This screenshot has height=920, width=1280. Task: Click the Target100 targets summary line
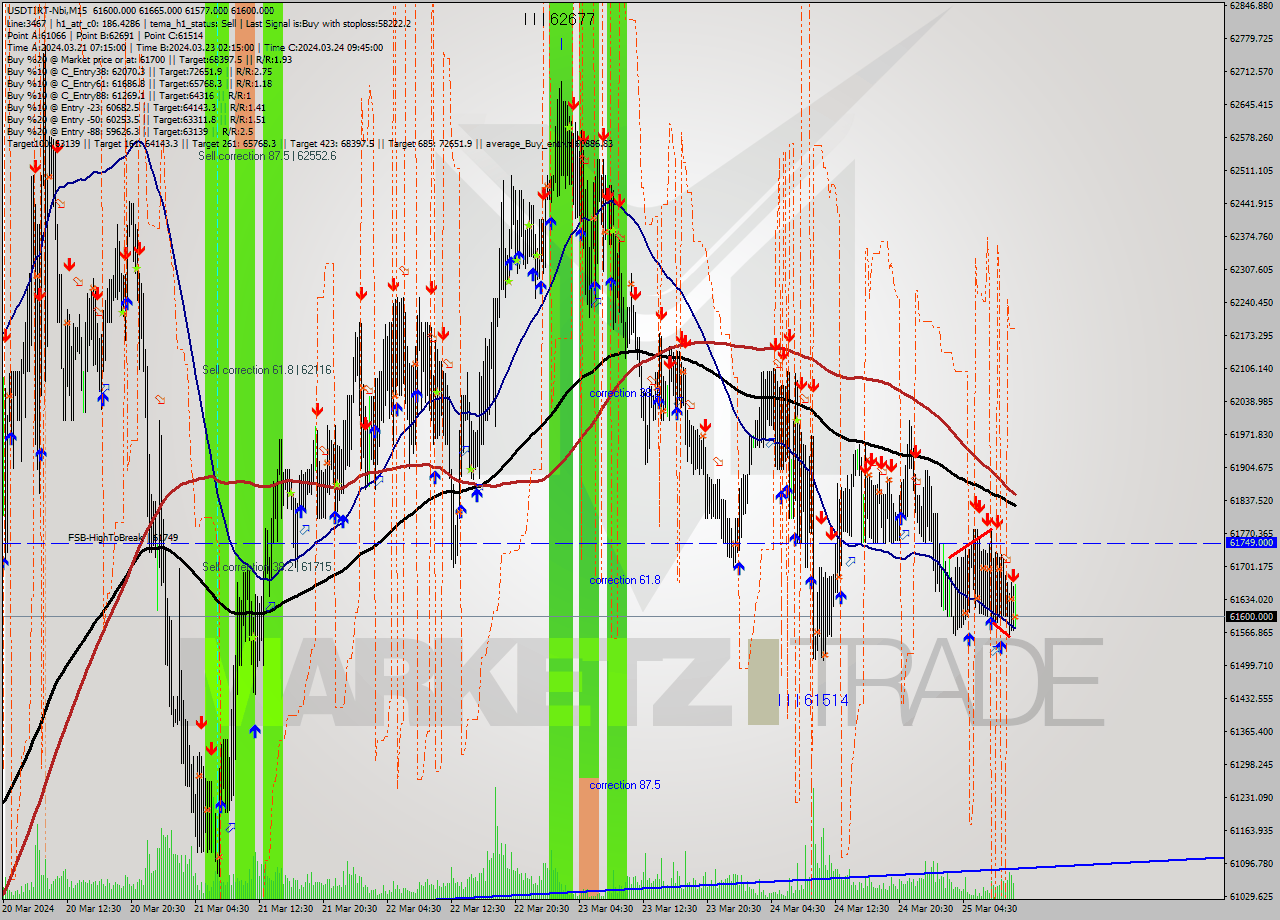(x=309, y=143)
